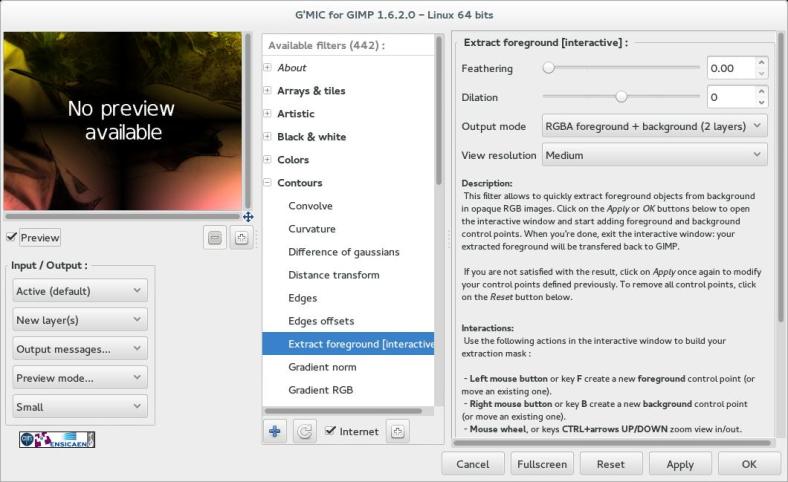This screenshot has width=788, height=482.
Task: Click the Dilation value field
Action: pyautogui.click(x=731, y=97)
